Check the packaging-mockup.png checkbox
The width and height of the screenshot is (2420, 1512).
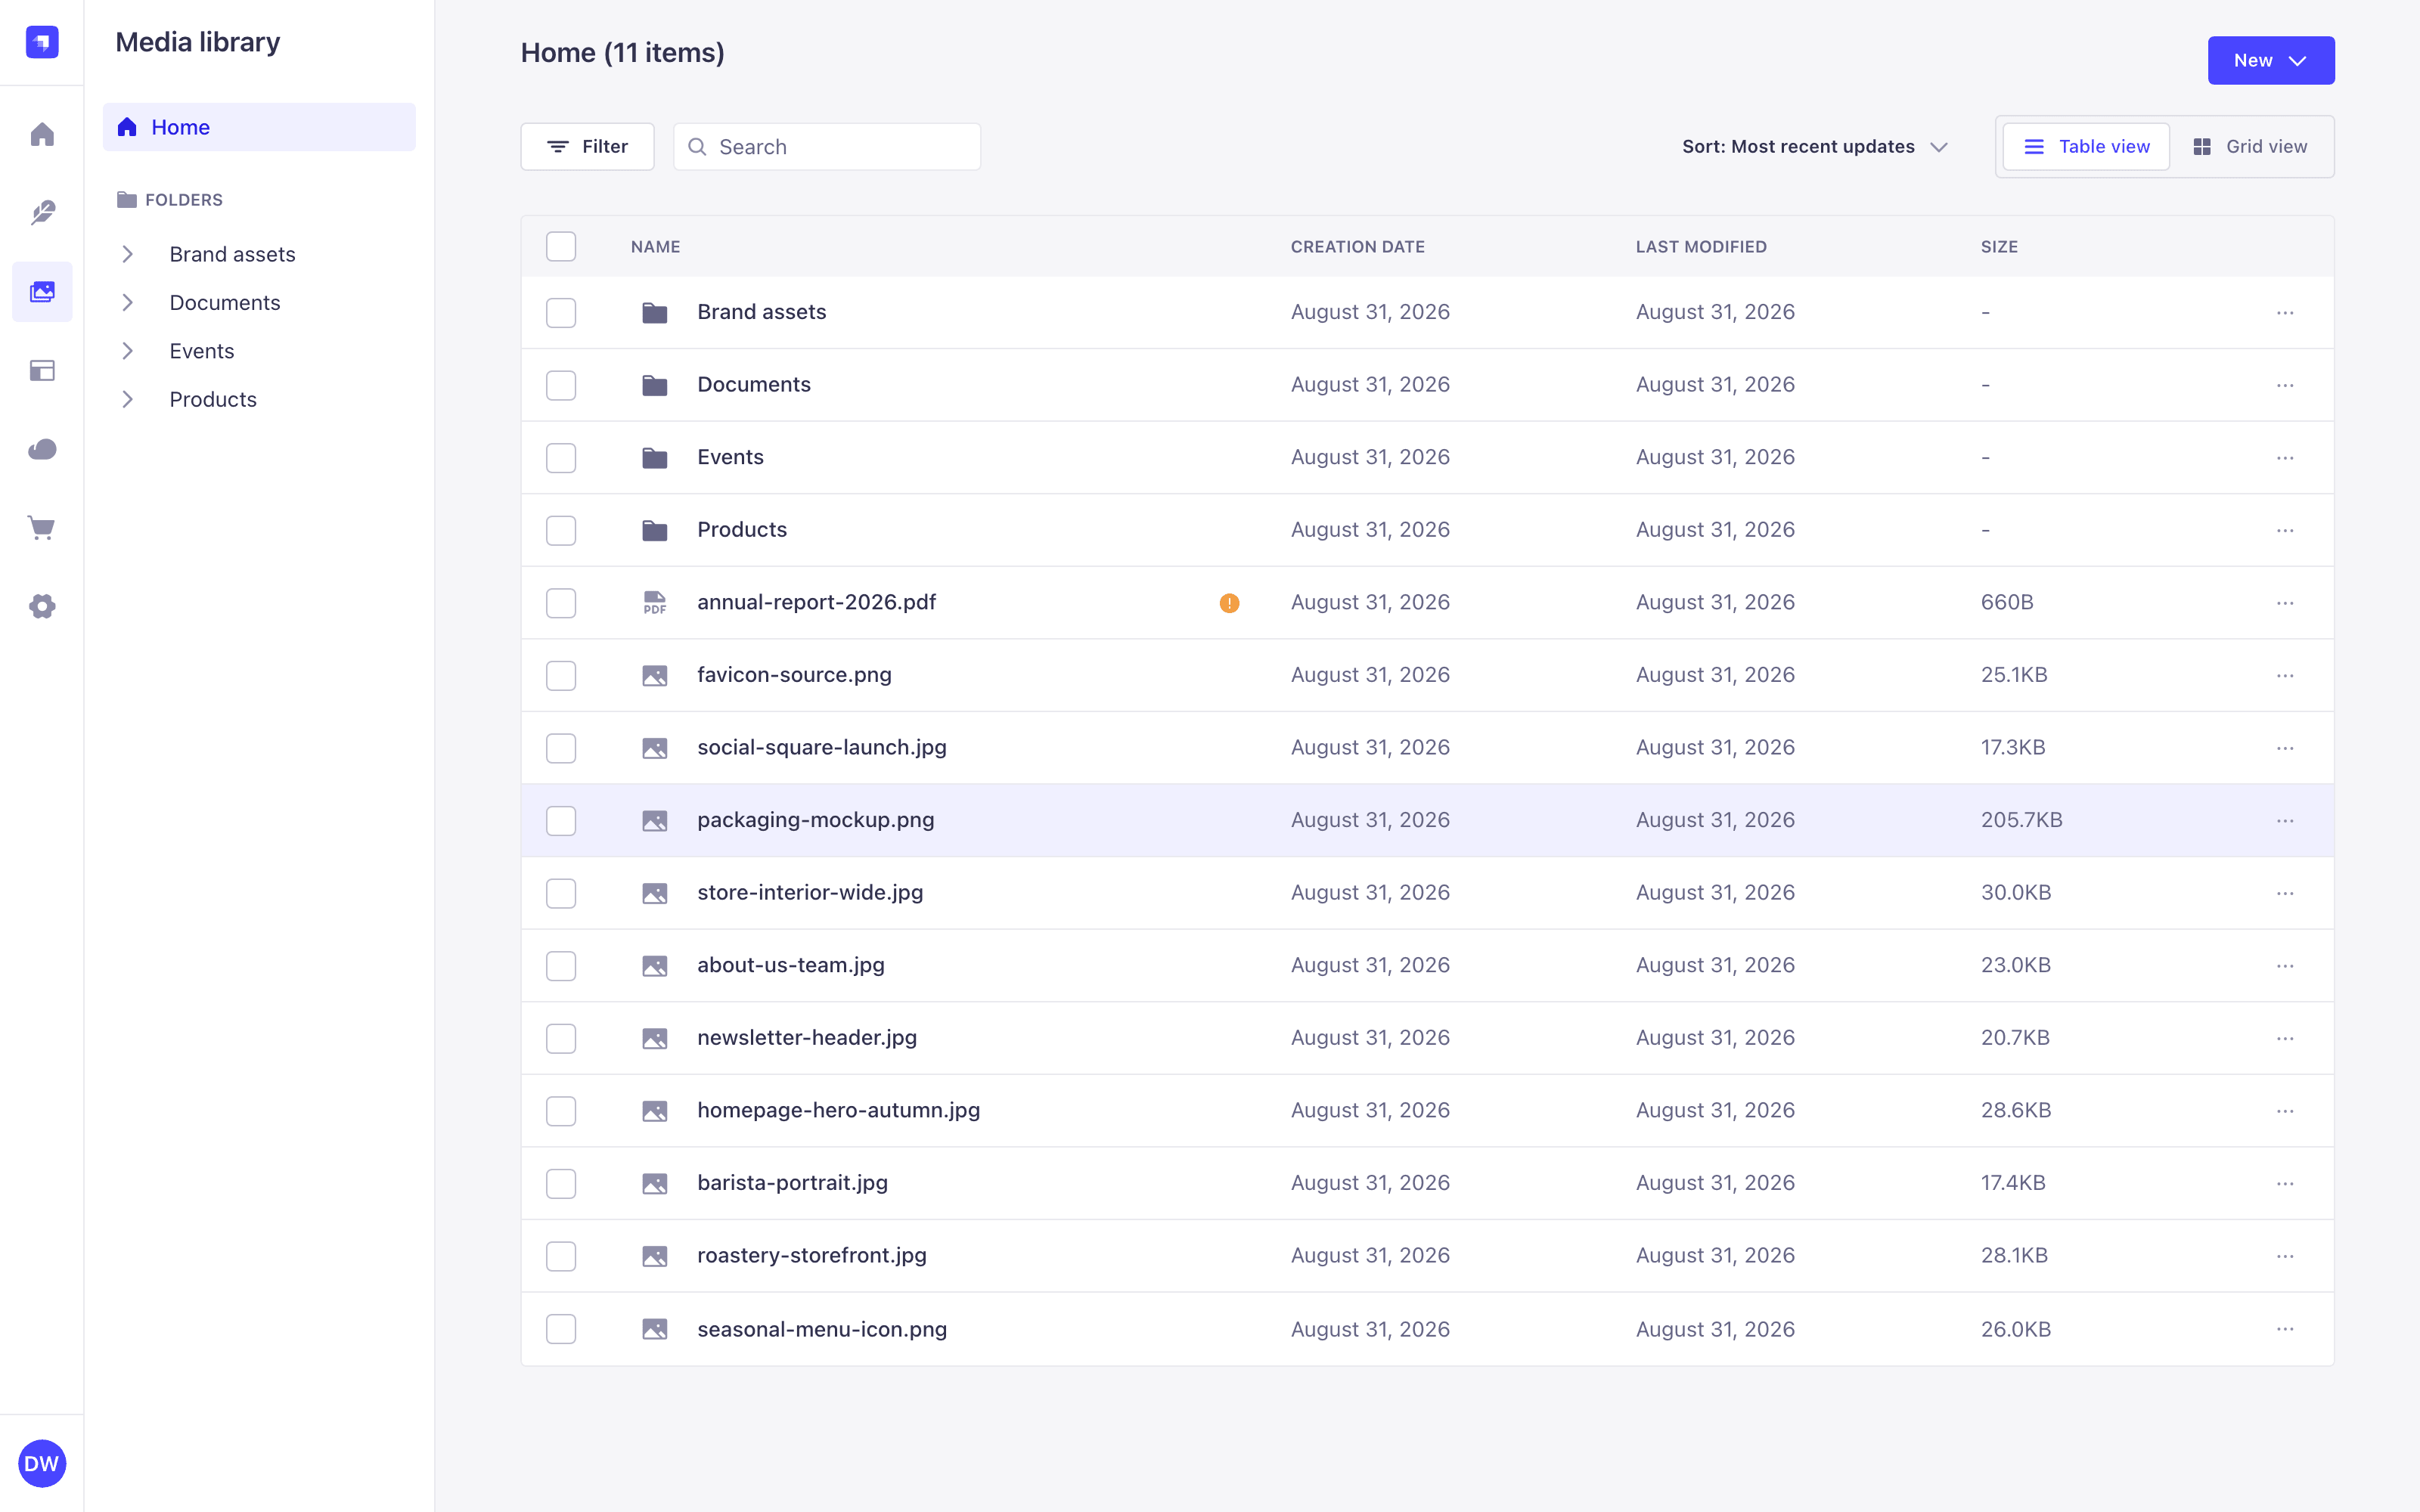click(x=561, y=821)
